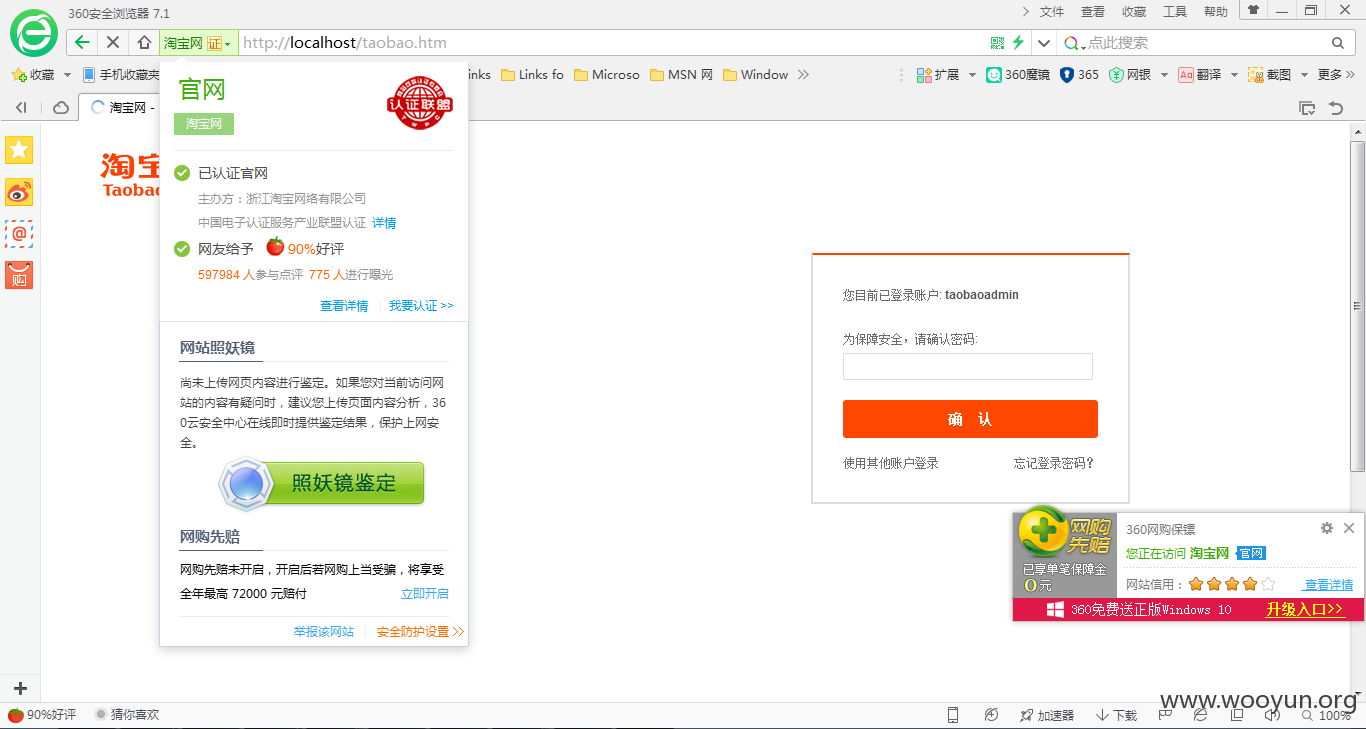Image resolution: width=1366 pixels, height=729 pixels.
Task: Open the MSN 网 bookmark folder
Action: tap(681, 75)
